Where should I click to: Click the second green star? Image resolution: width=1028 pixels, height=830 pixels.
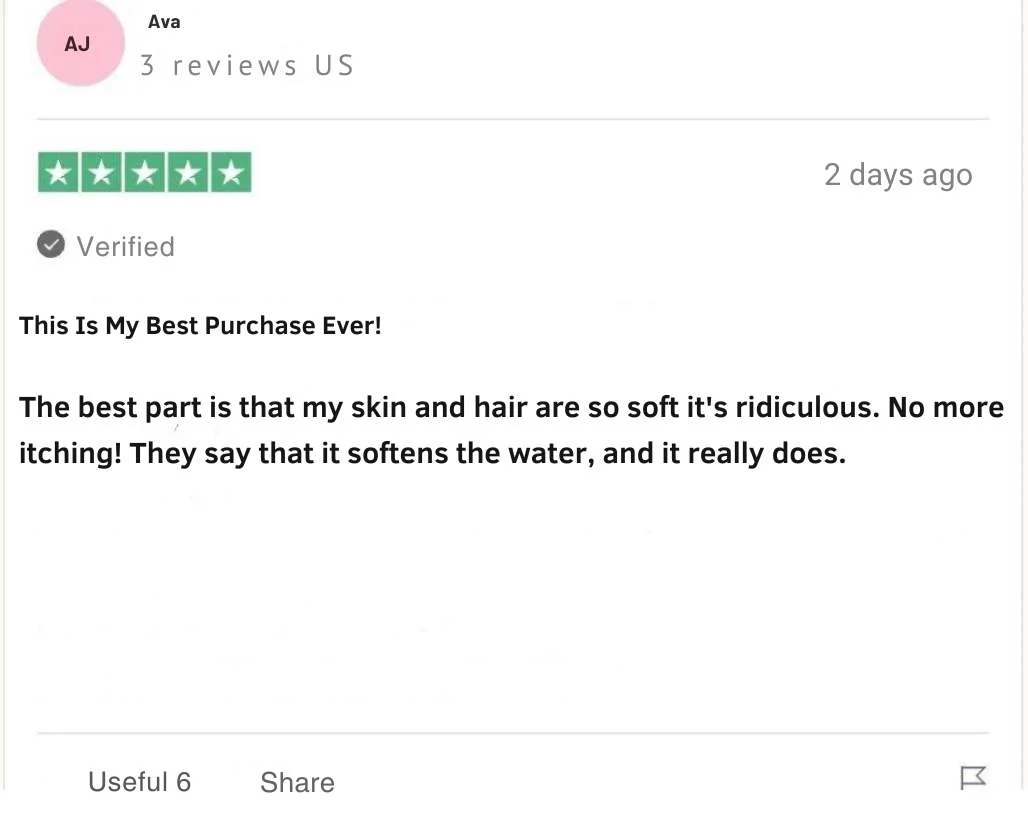pyautogui.click(x=102, y=172)
